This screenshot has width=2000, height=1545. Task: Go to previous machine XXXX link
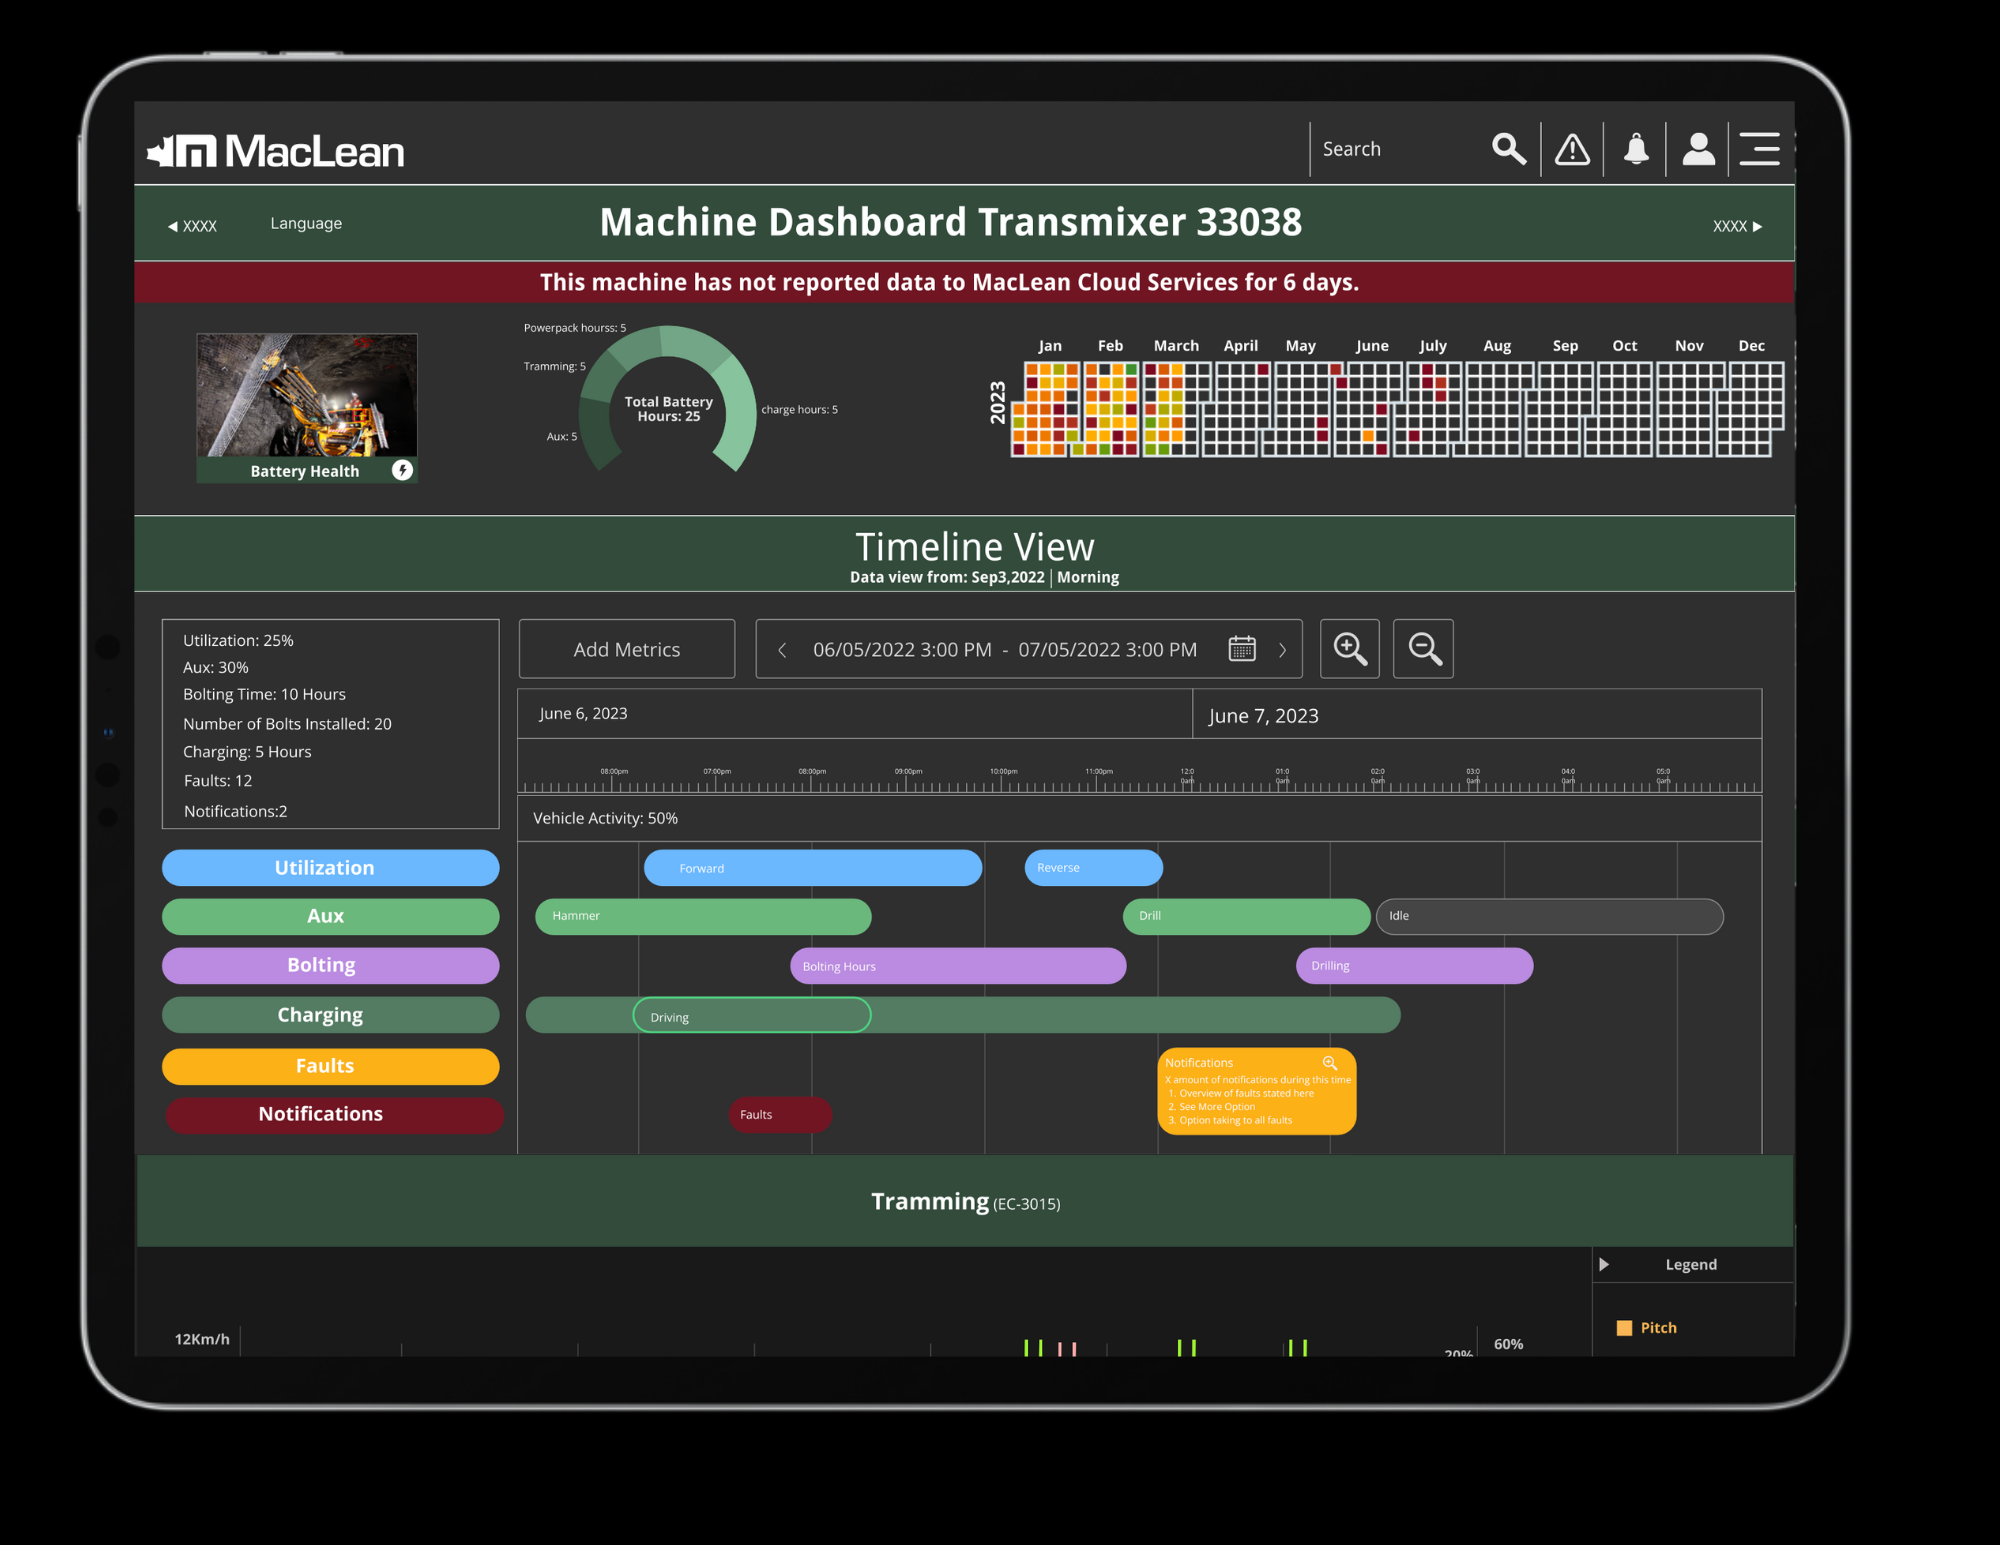[193, 226]
